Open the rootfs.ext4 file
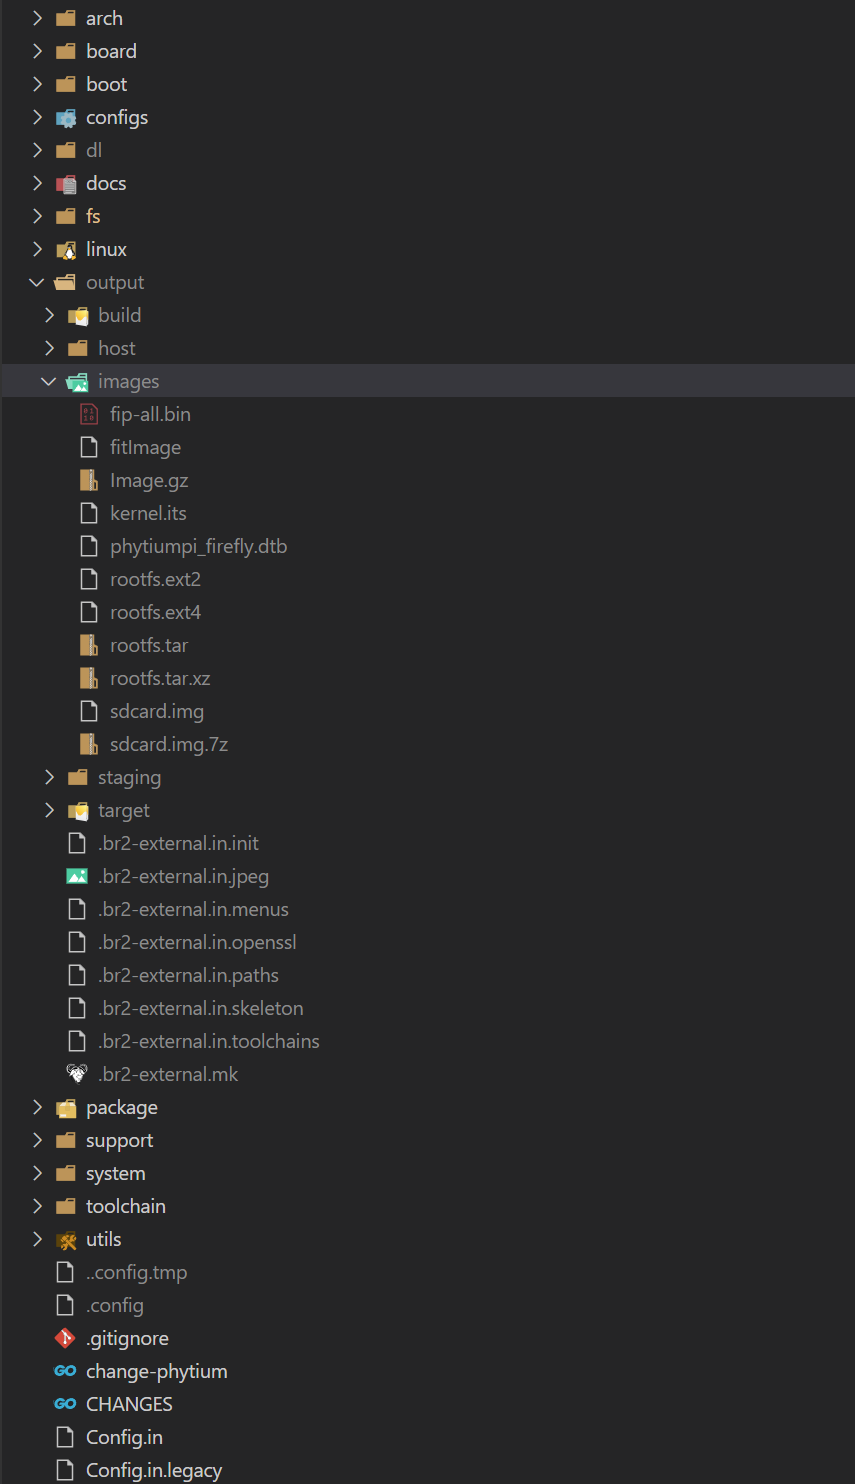The width and height of the screenshot is (855, 1484). click(155, 612)
